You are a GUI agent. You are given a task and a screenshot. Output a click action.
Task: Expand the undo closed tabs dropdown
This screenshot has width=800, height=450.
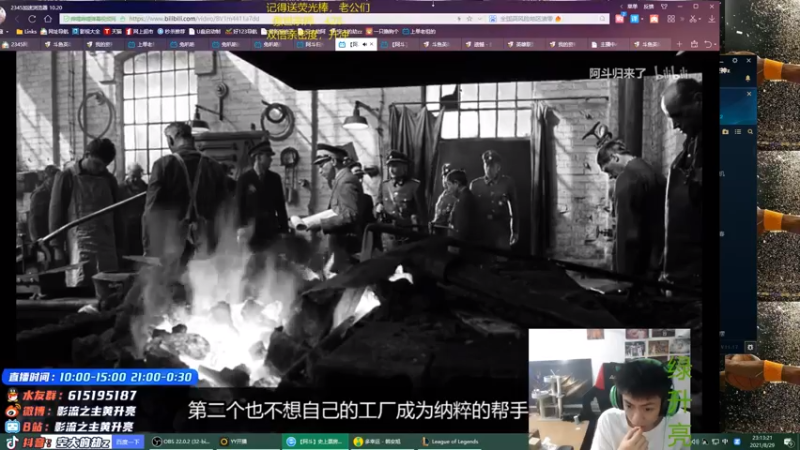(715, 45)
